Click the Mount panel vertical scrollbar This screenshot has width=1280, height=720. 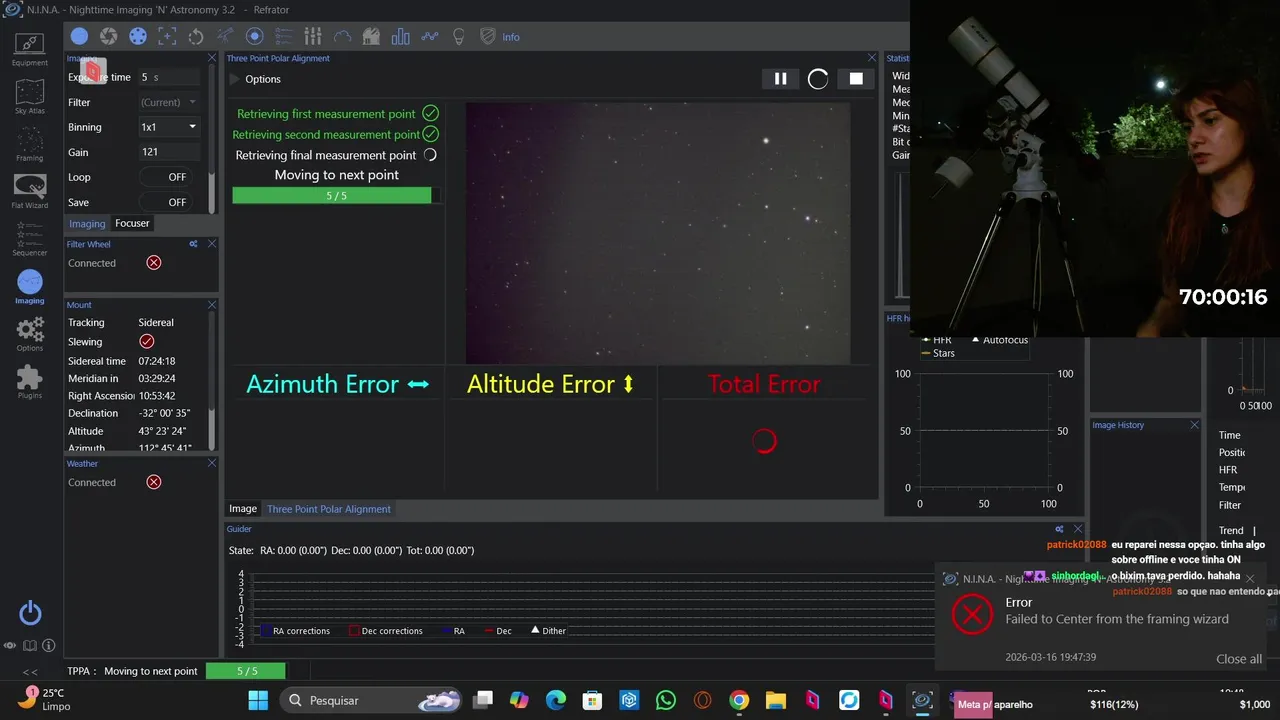[x=212, y=381]
